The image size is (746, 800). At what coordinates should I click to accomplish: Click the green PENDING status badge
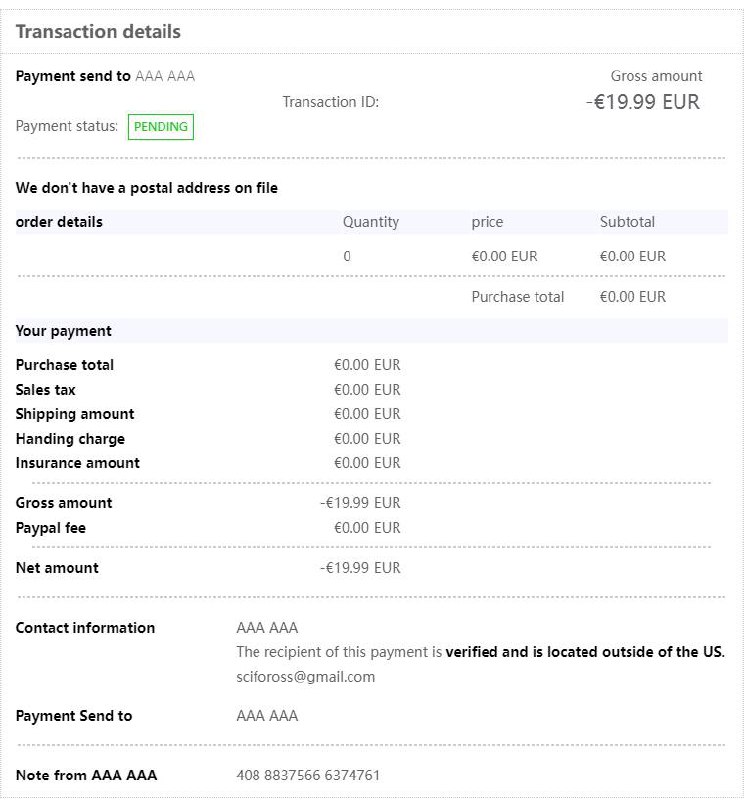[160, 127]
